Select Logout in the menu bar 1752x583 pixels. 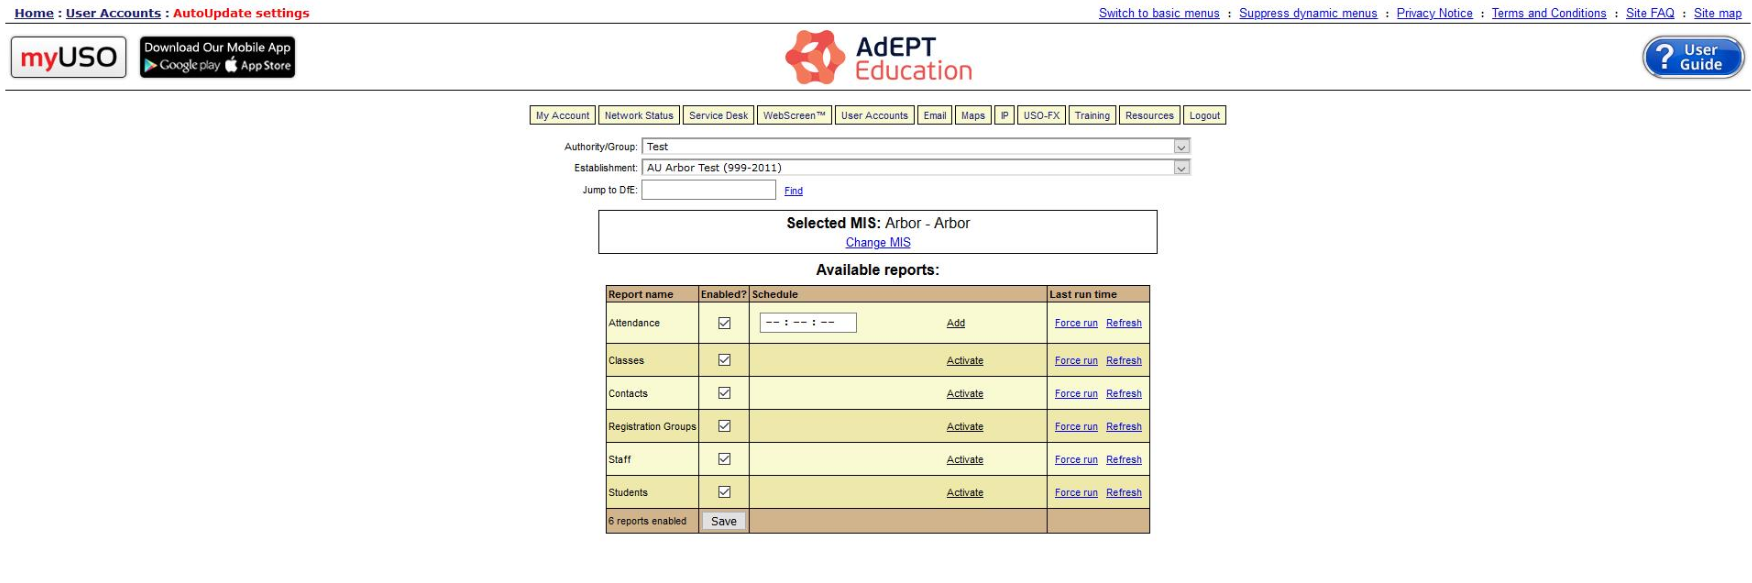pos(1204,115)
